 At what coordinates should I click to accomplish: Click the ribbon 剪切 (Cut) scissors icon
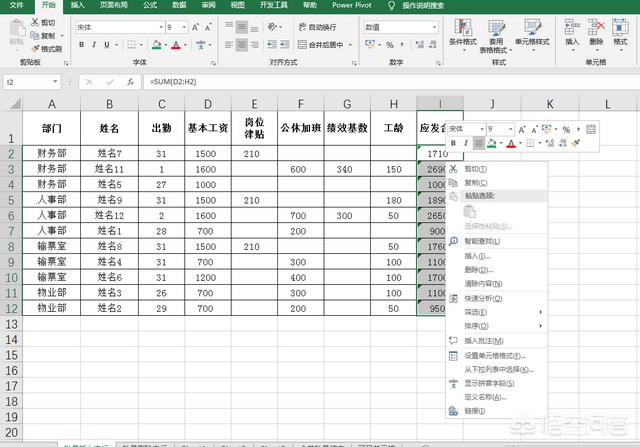[36, 21]
